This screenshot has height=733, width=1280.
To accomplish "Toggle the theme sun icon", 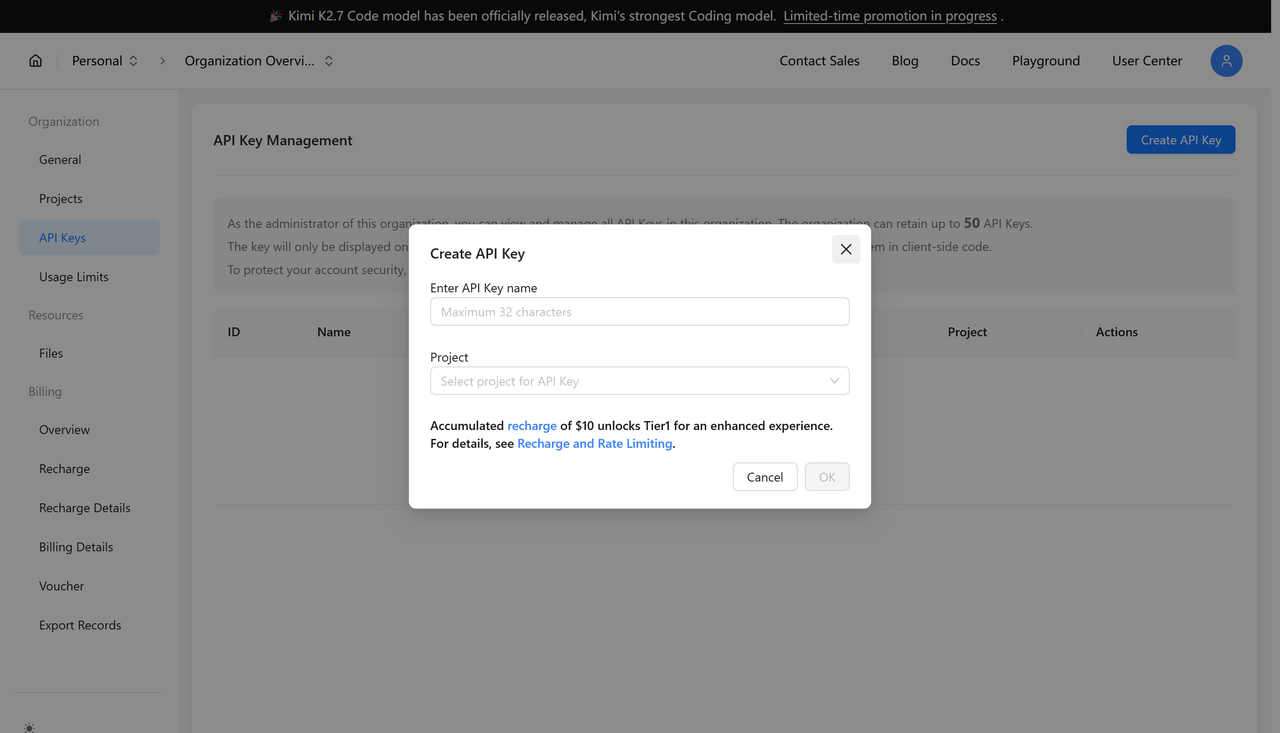I will point(29,728).
